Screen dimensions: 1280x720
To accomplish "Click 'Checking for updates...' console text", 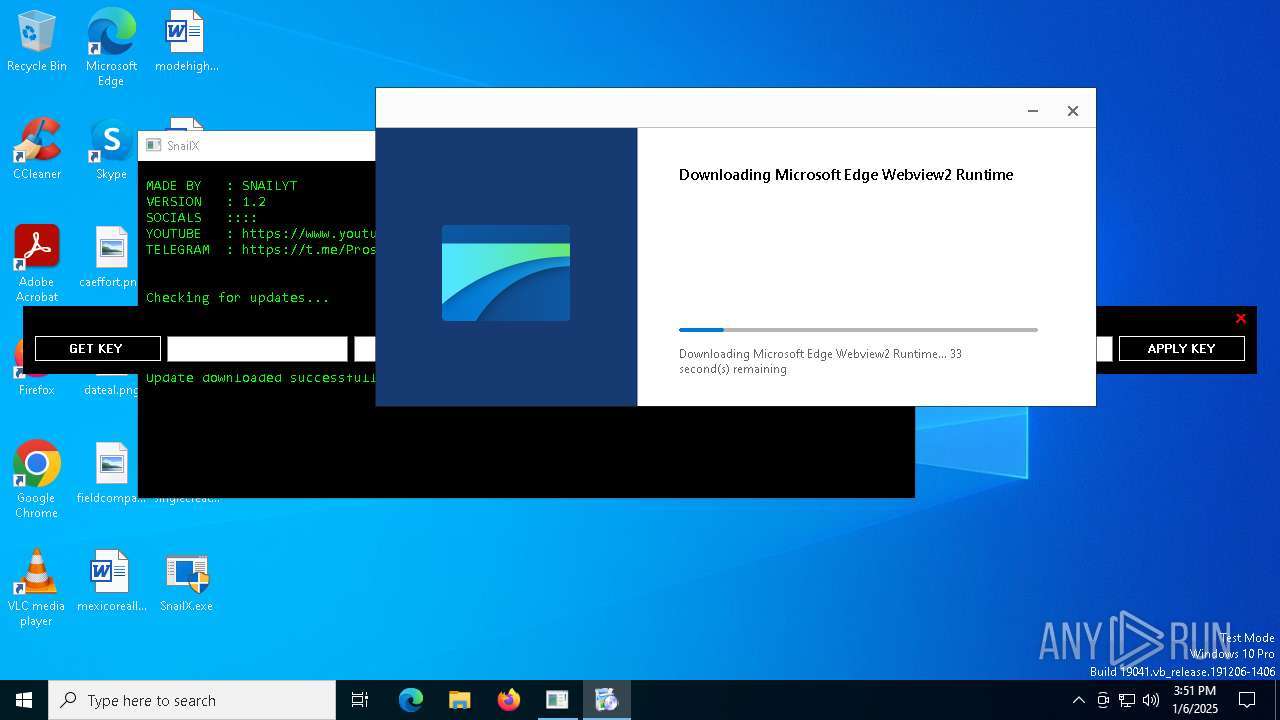I will tap(237, 297).
